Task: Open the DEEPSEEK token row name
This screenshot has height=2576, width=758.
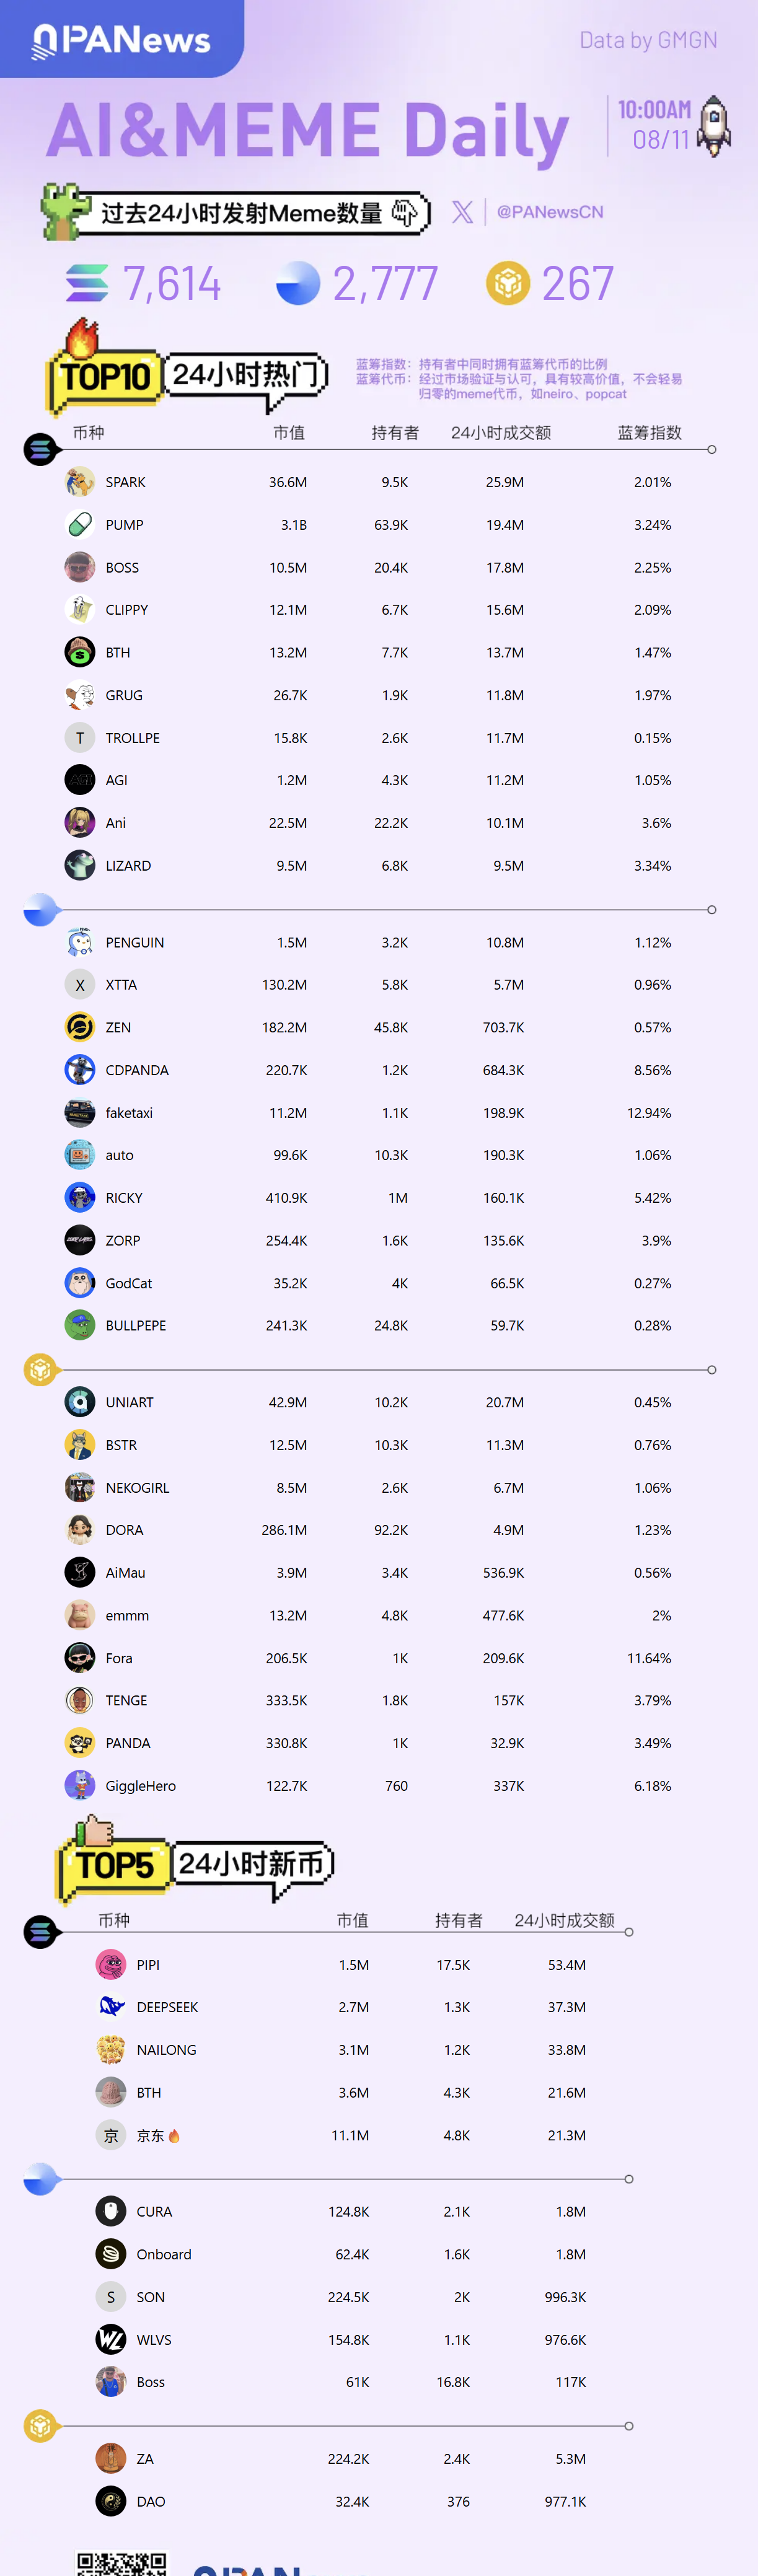Action: (x=167, y=2007)
